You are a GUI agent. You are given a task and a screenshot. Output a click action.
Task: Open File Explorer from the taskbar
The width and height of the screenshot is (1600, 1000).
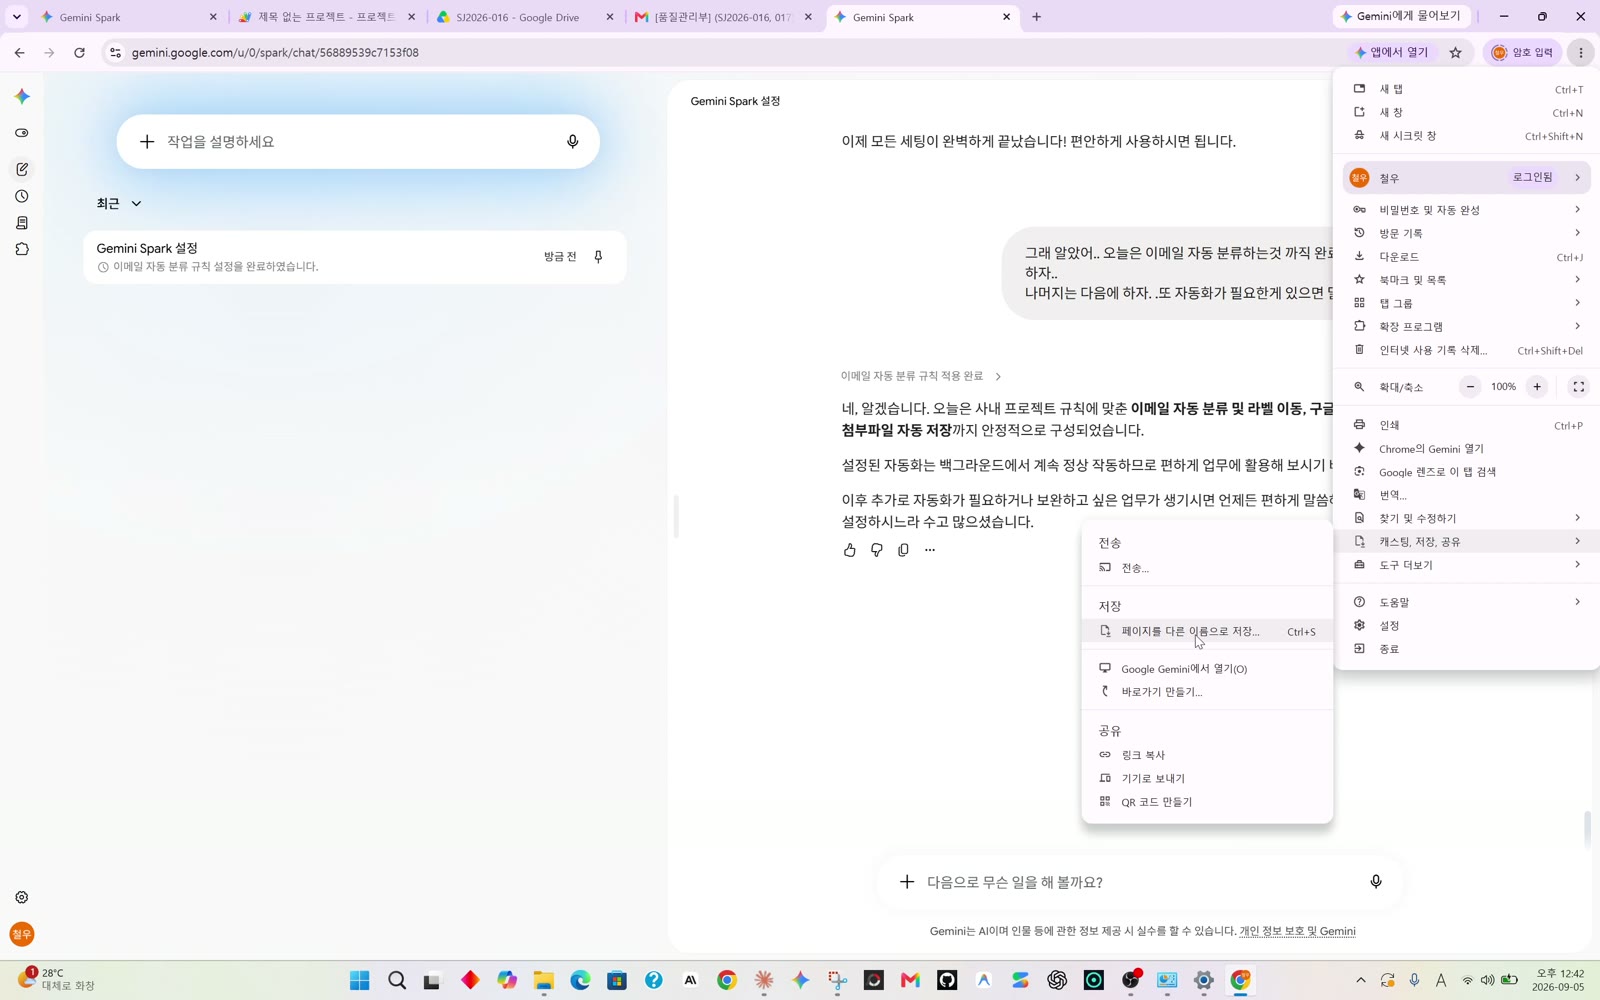[544, 981]
